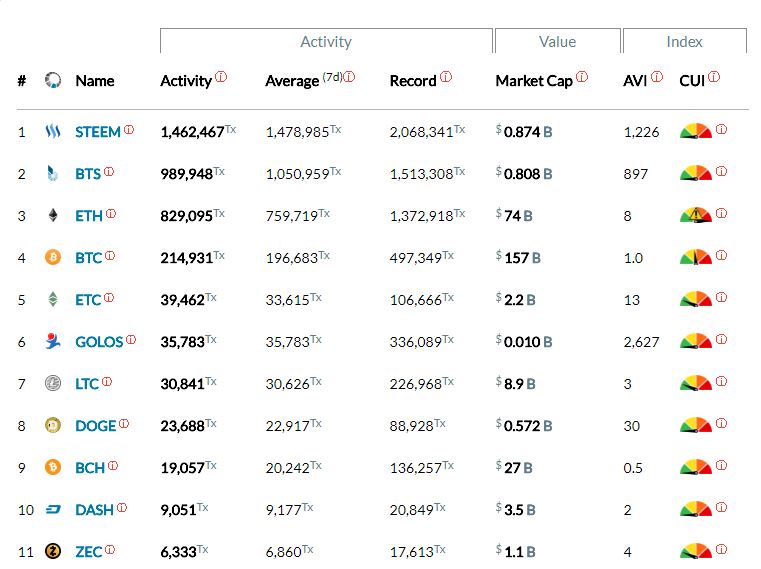Open the DASH coin link
The height and width of the screenshot is (569, 761).
94,510
